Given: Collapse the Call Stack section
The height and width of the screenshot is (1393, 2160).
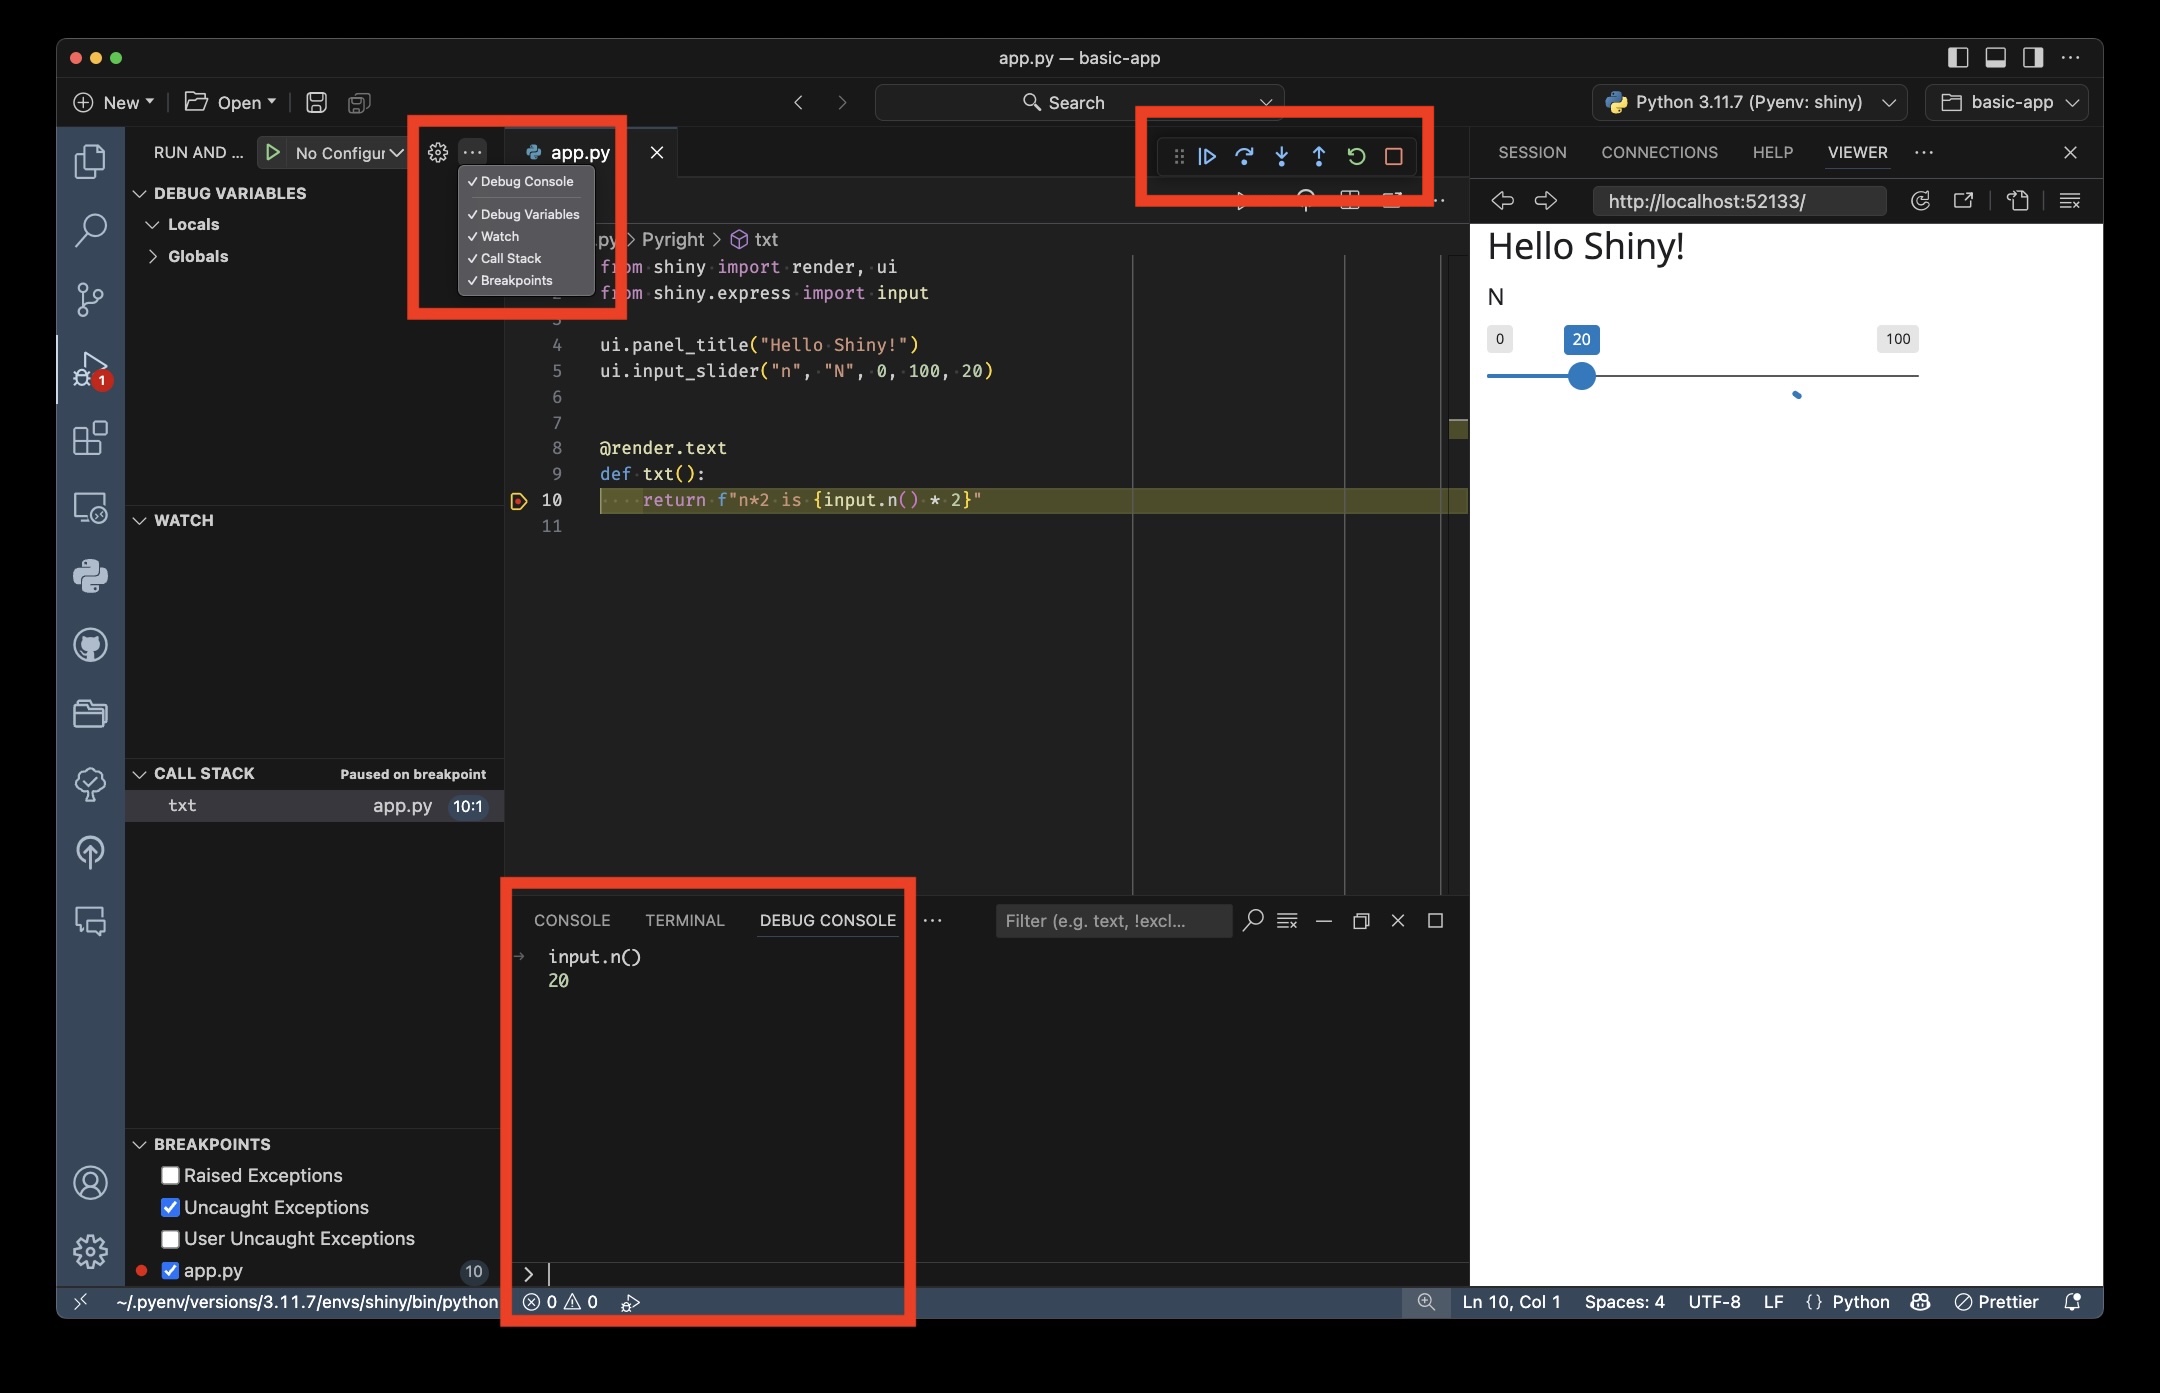Looking at the screenshot, I should [140, 774].
